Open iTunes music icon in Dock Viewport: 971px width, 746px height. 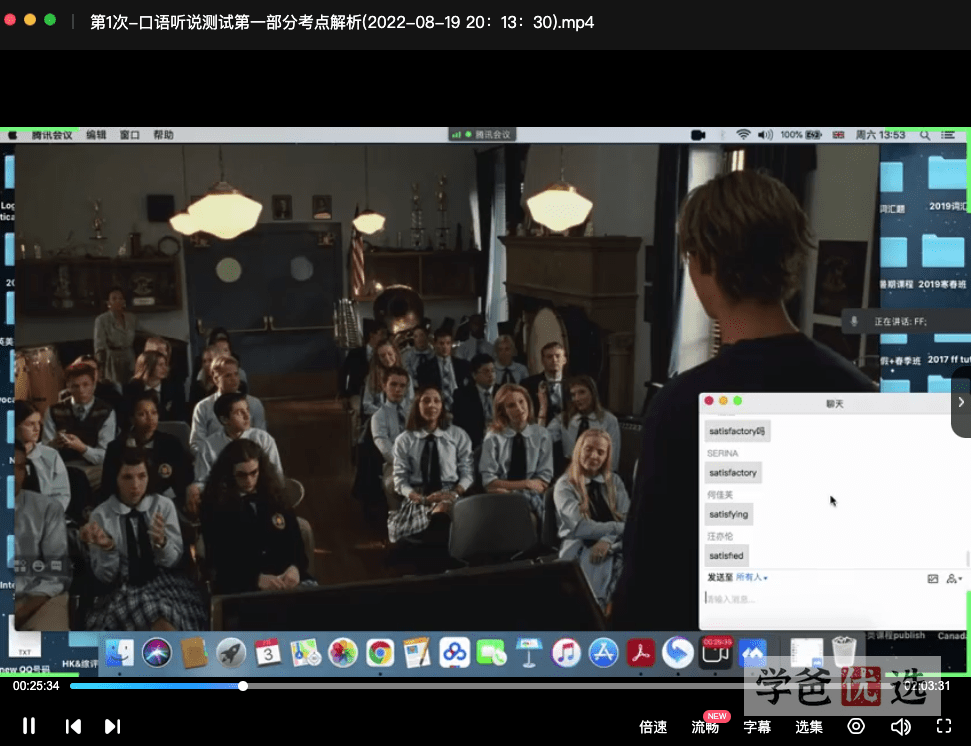click(x=566, y=653)
